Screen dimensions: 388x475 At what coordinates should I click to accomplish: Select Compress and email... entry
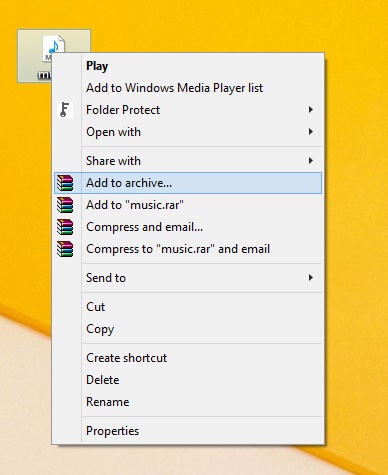click(x=188, y=227)
